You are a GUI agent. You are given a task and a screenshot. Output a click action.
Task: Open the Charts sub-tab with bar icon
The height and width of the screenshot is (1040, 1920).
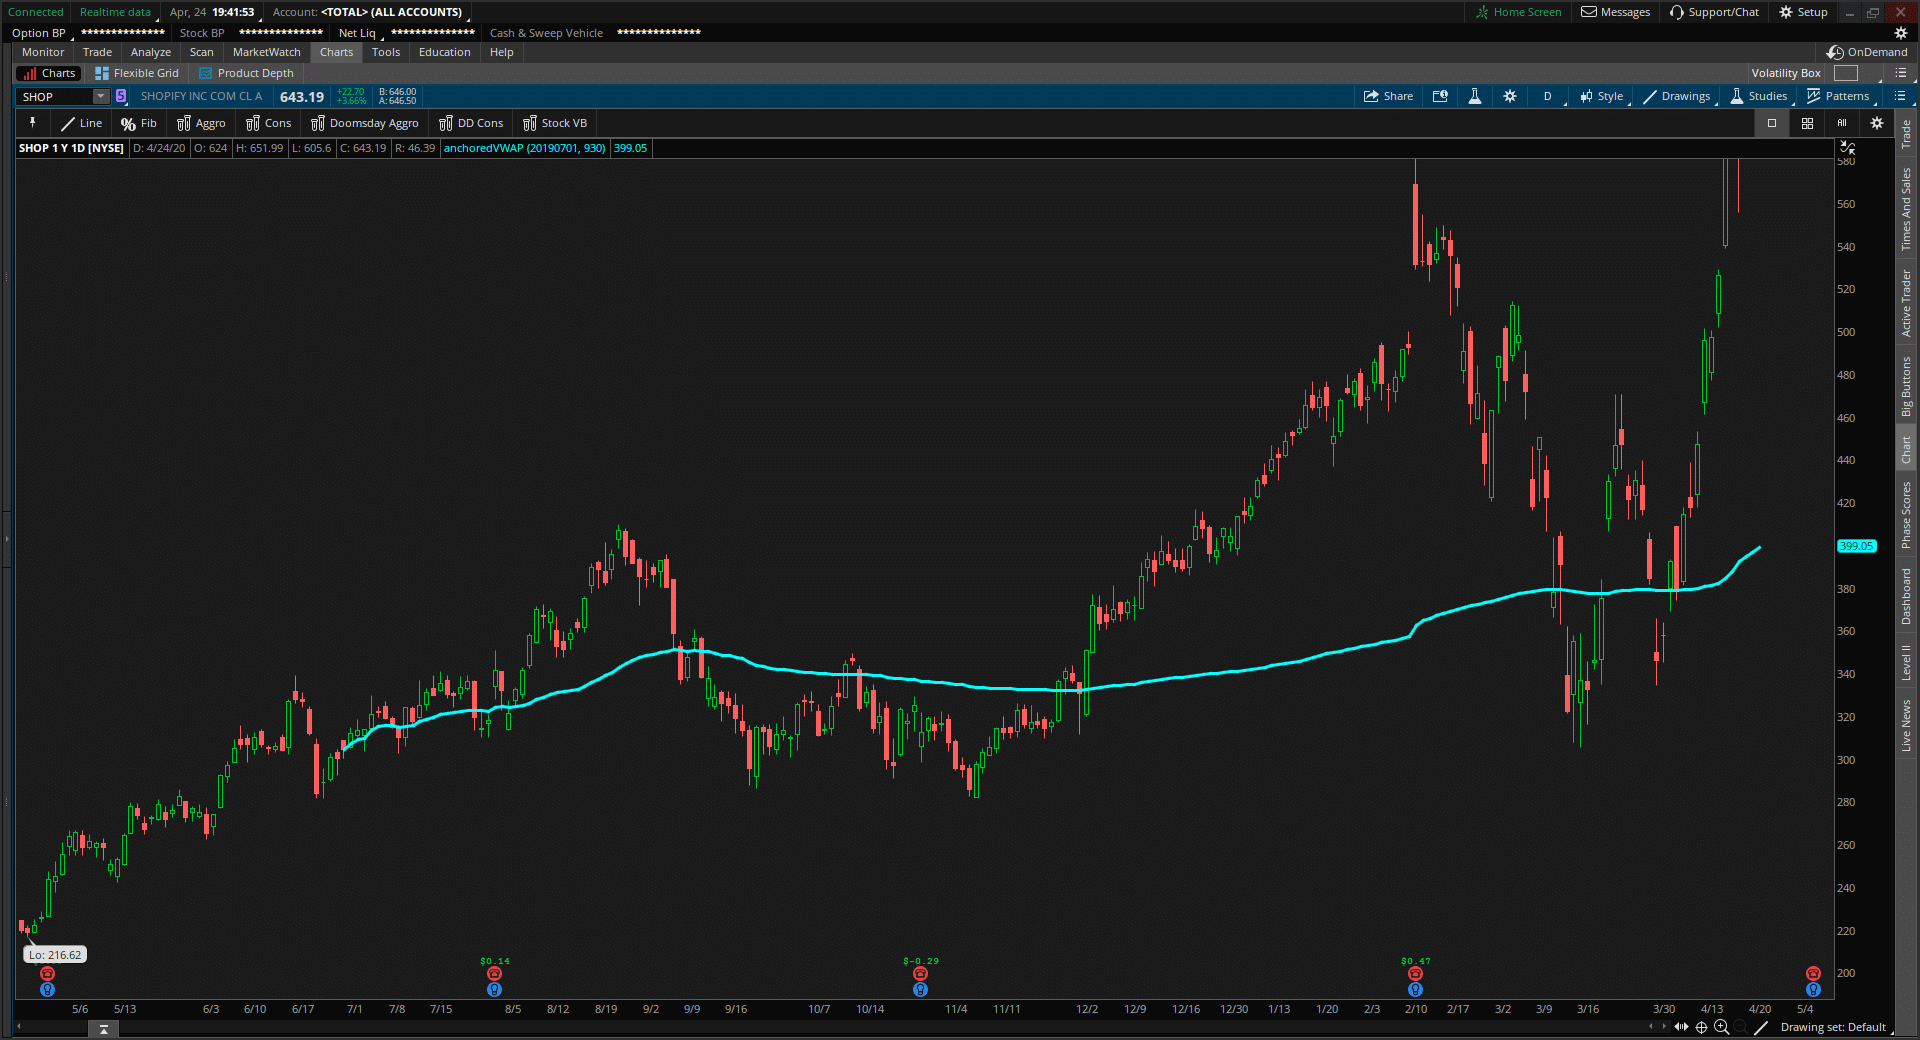(x=49, y=73)
